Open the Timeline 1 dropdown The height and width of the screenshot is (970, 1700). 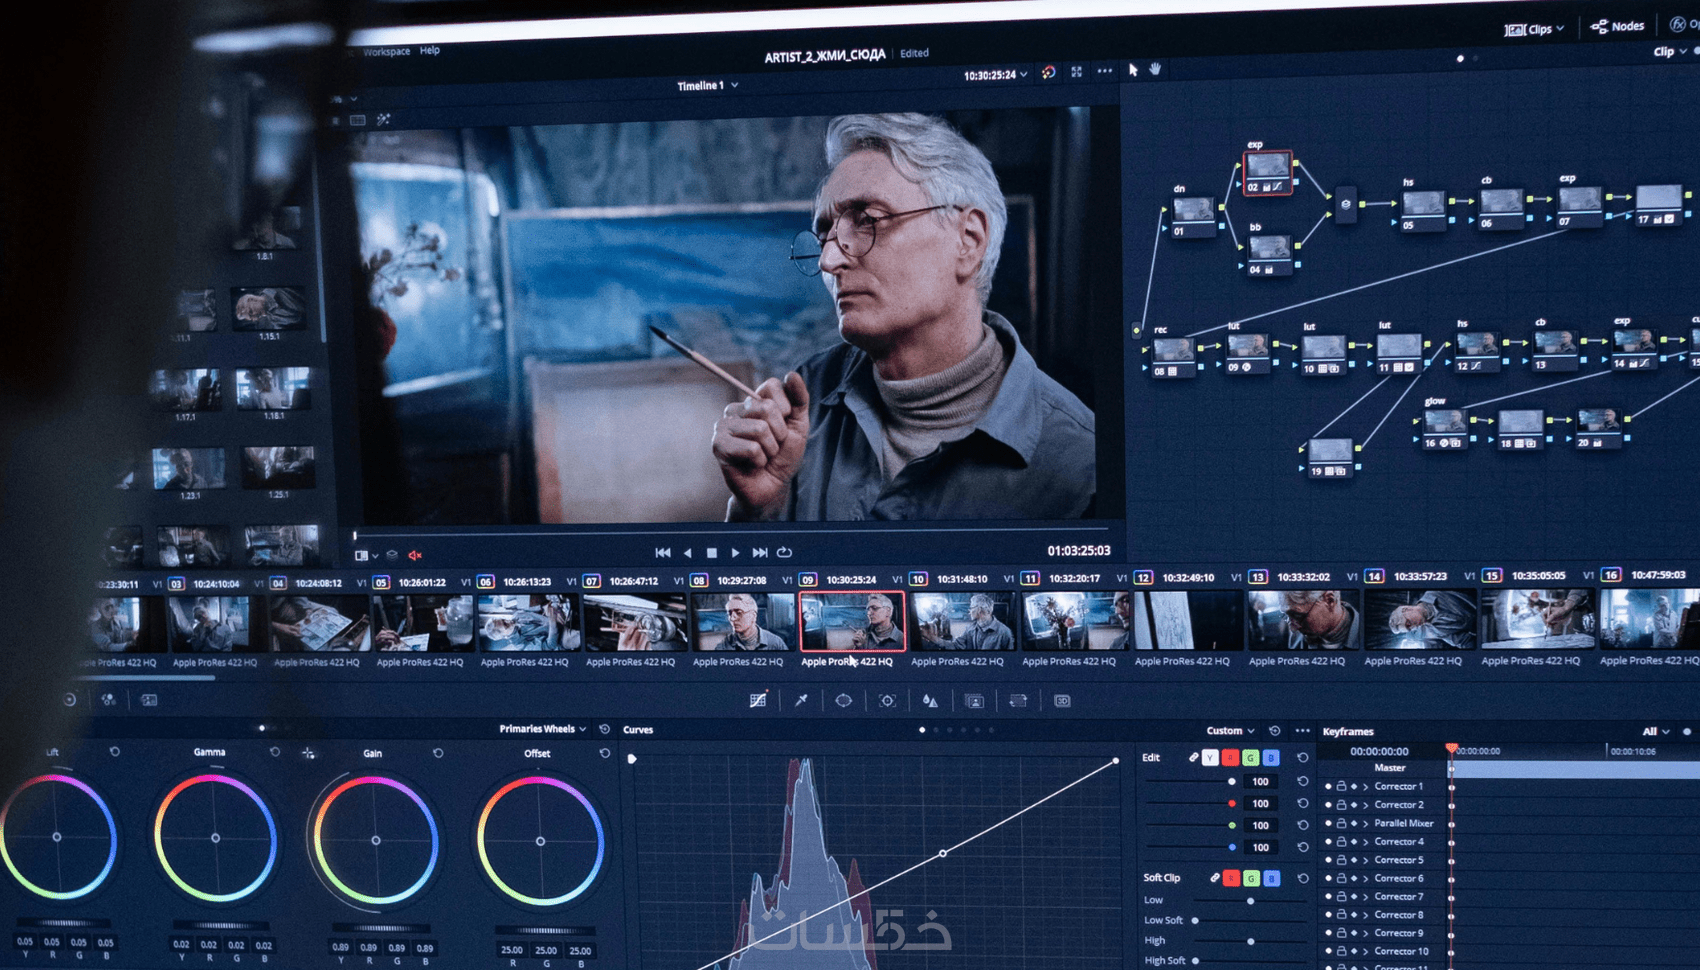coord(708,86)
